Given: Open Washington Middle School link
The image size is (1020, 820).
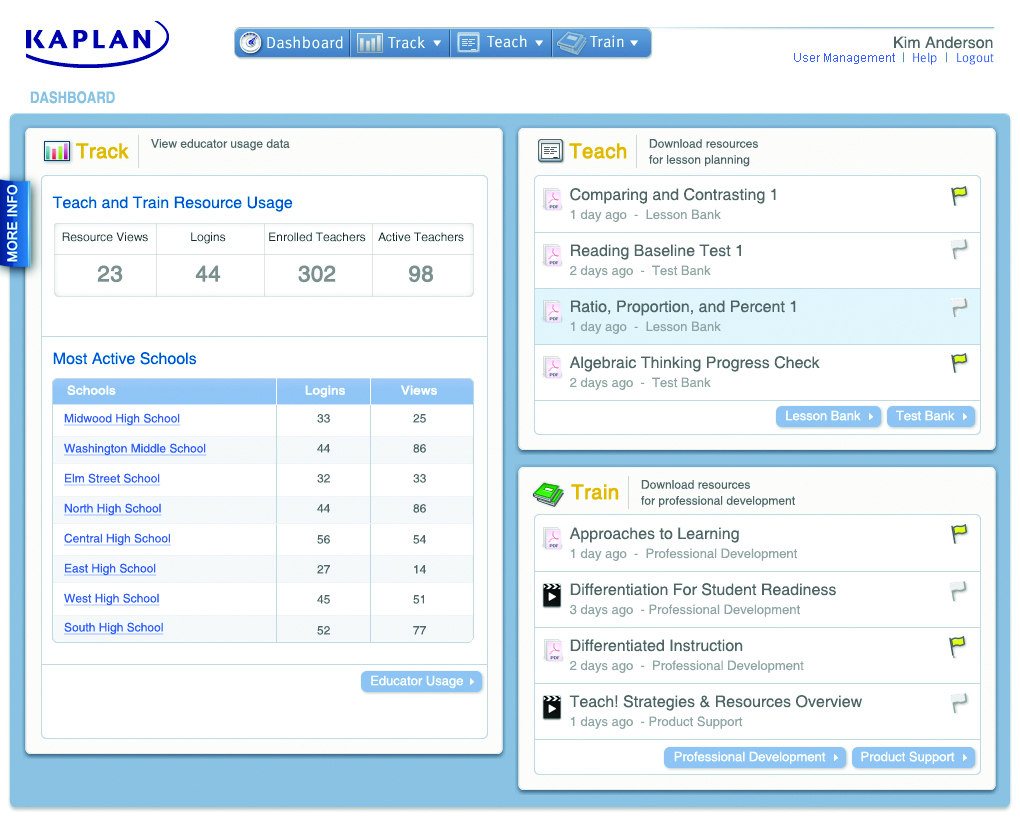Looking at the screenshot, I should coord(135,449).
